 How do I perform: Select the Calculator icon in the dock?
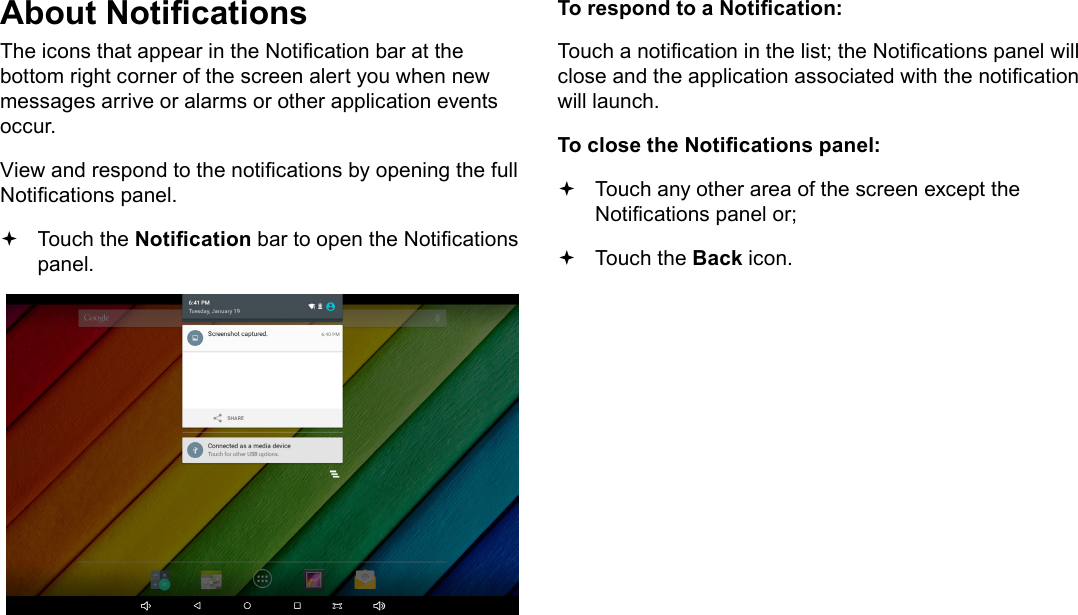pyautogui.click(x=161, y=579)
